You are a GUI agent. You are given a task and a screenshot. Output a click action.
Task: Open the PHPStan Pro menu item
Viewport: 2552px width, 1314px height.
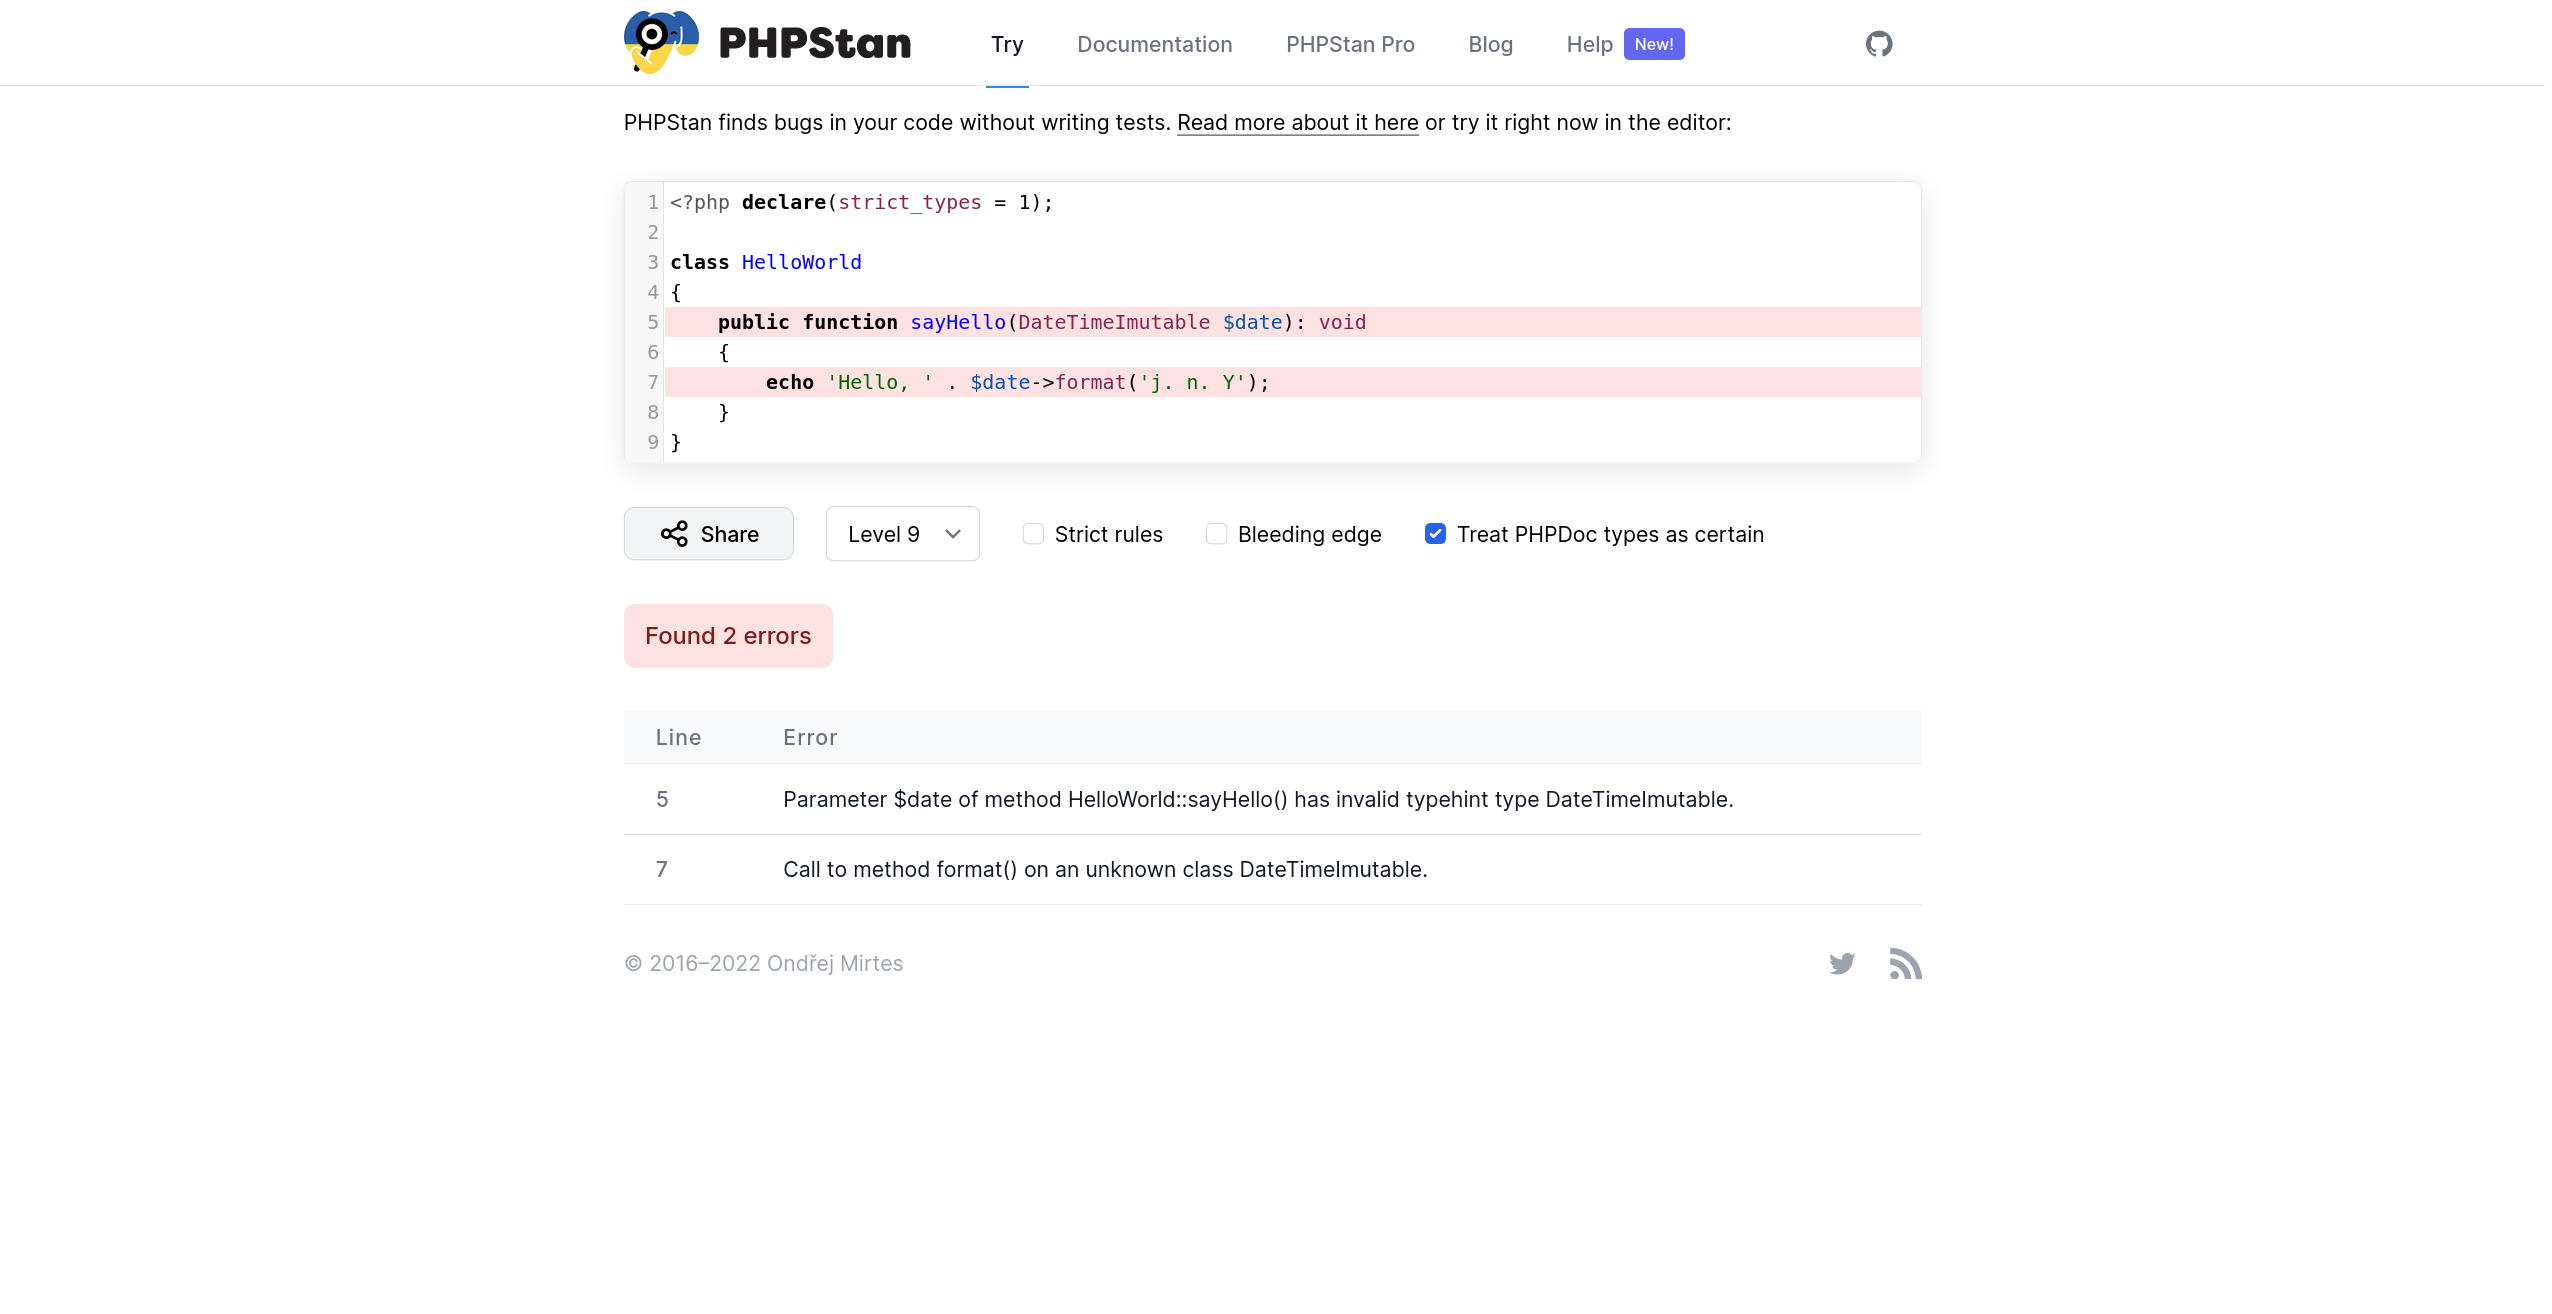(x=1350, y=44)
